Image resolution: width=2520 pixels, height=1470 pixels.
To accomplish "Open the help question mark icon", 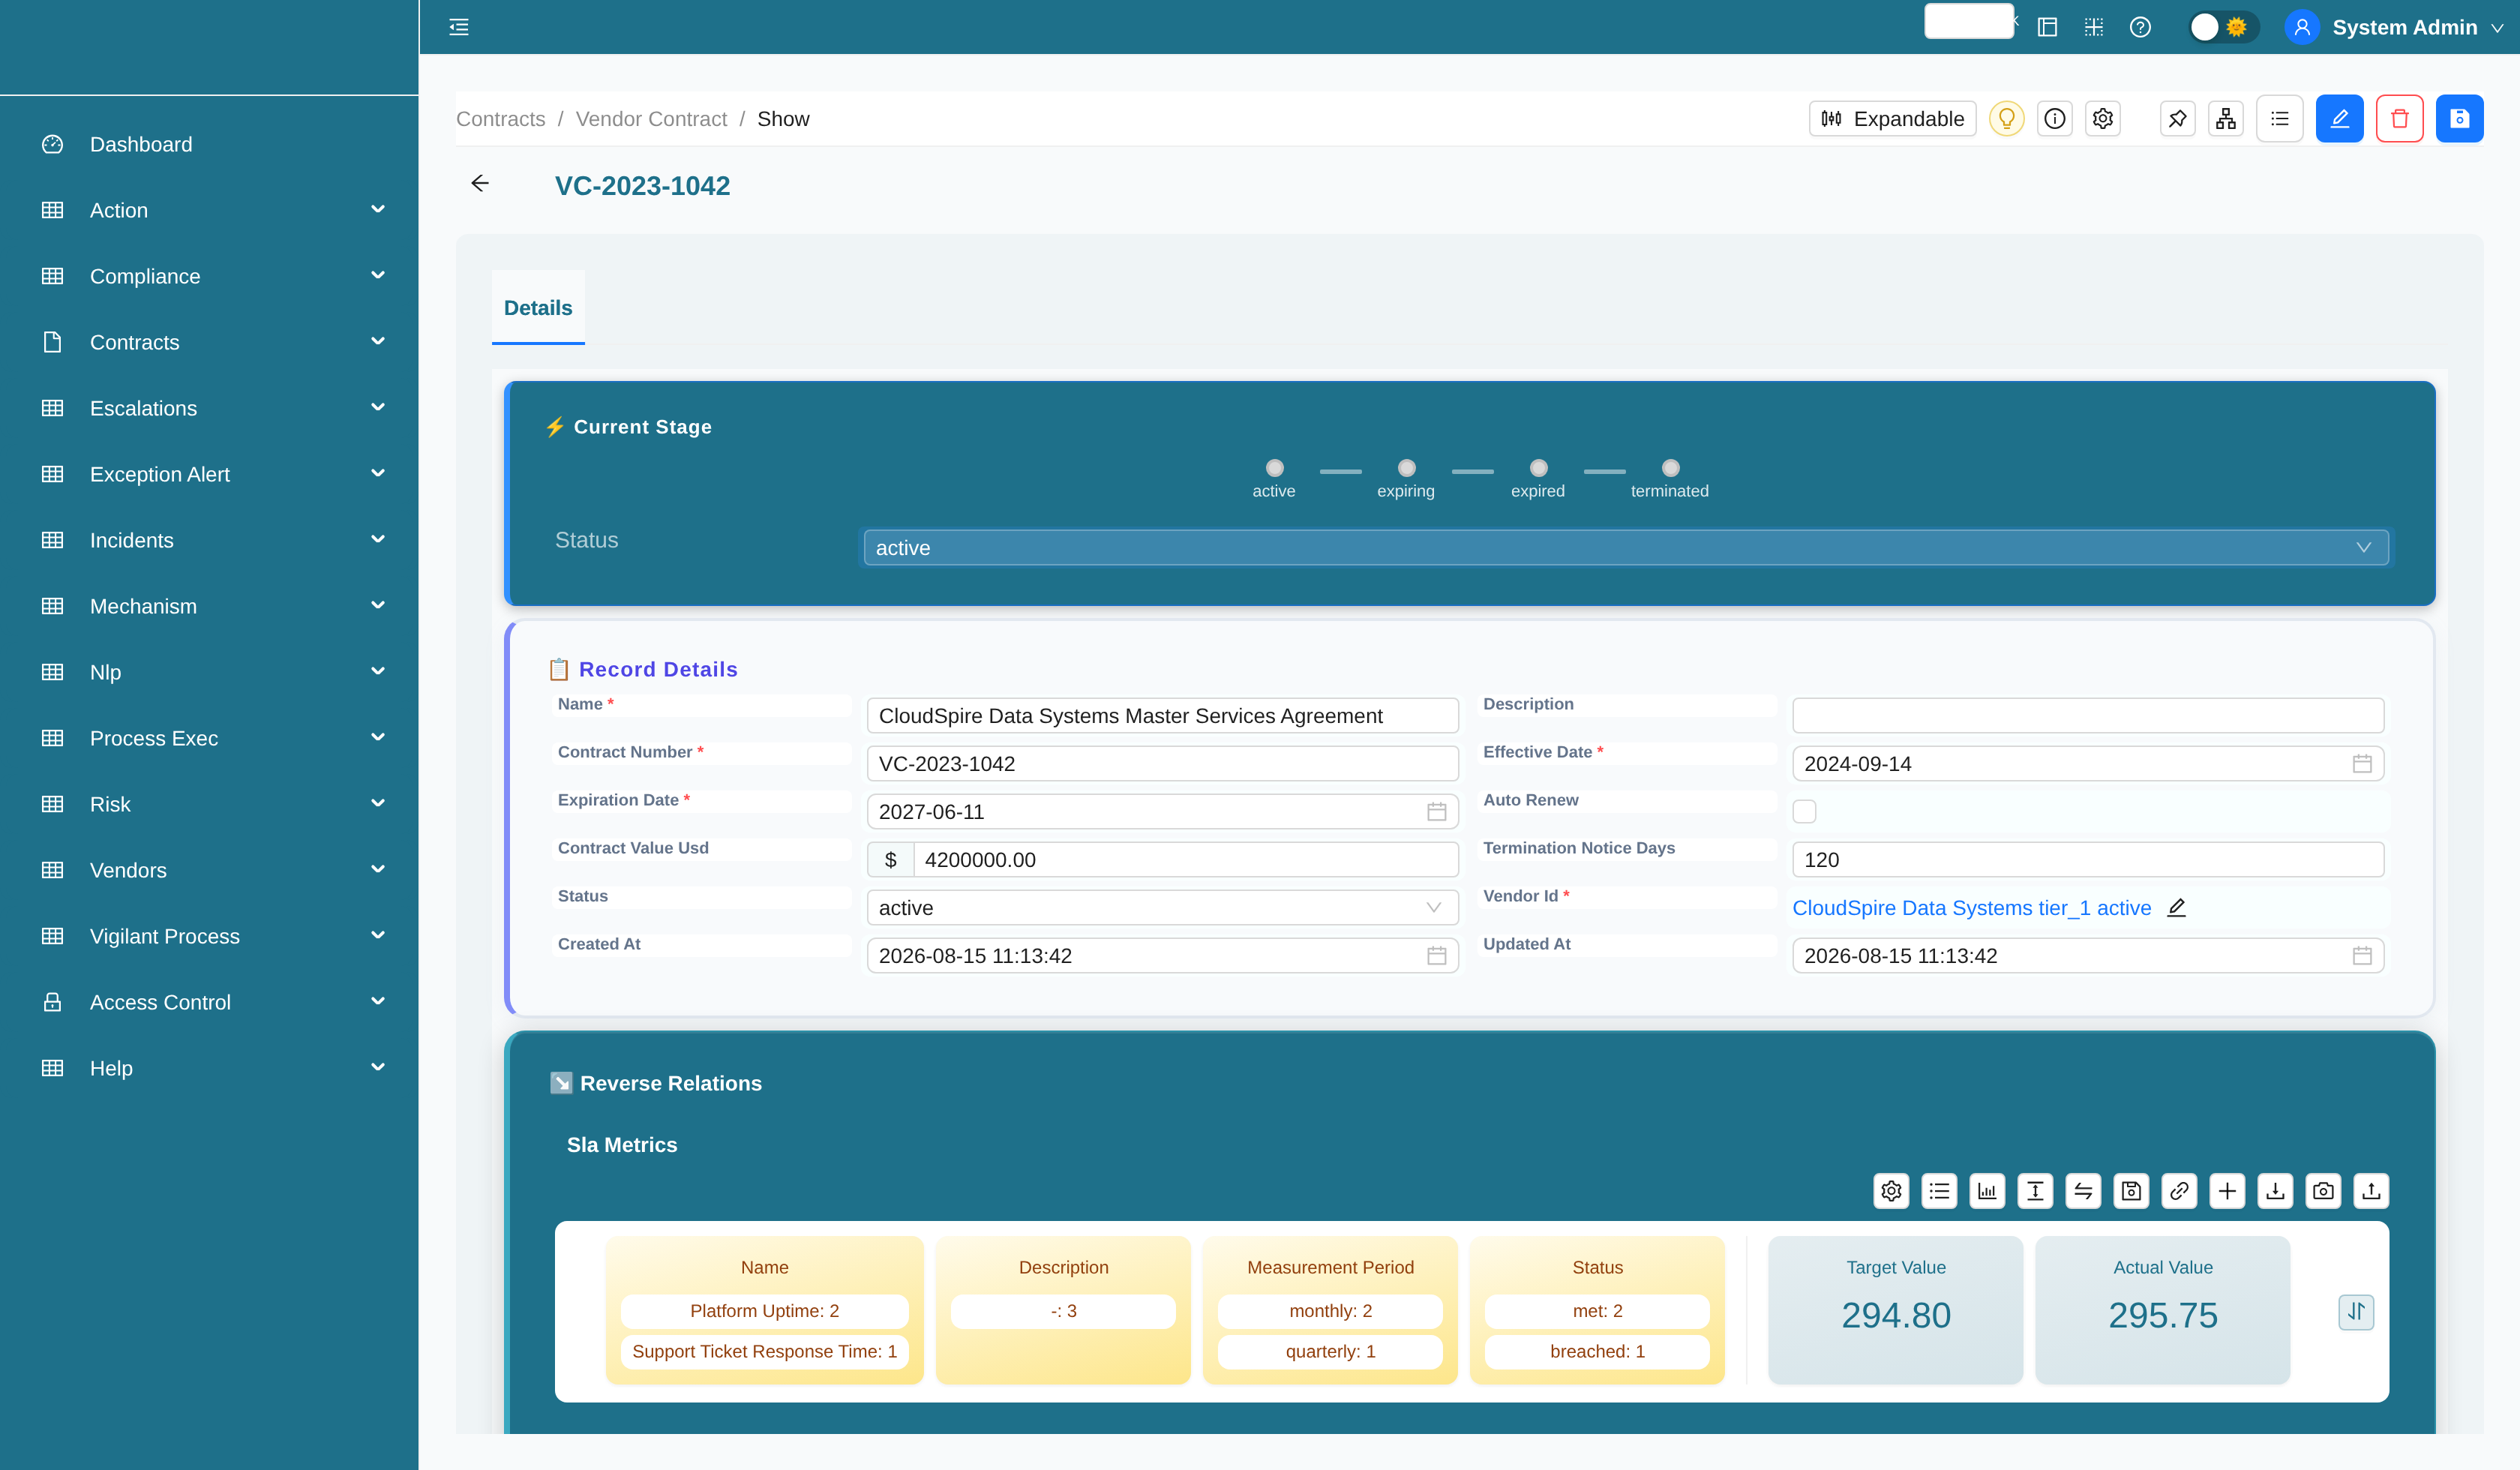I will point(2140,27).
